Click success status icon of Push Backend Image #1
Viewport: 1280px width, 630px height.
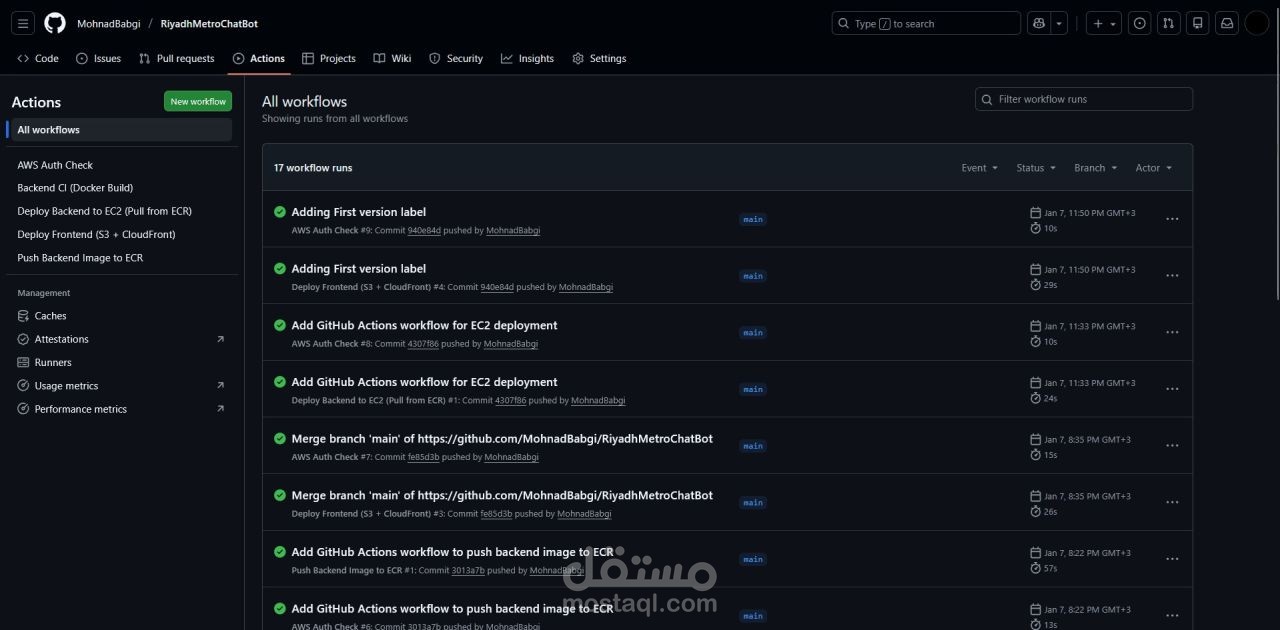tap(280, 551)
